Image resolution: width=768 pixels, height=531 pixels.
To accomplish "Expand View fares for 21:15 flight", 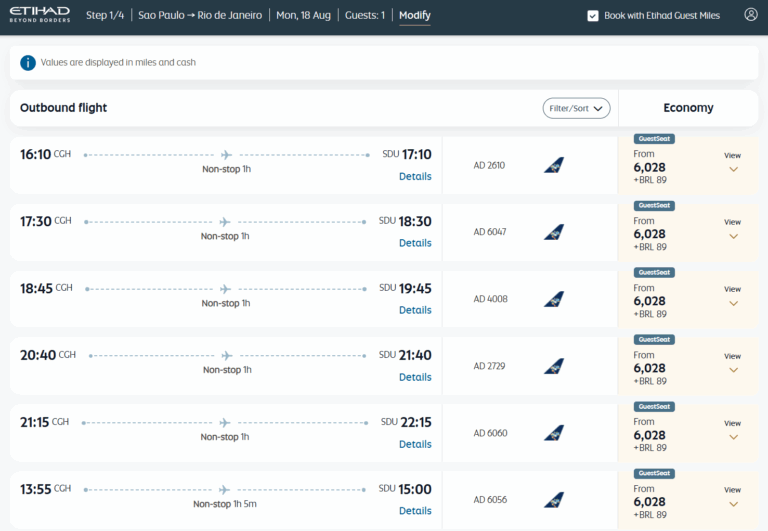I will coord(733,430).
